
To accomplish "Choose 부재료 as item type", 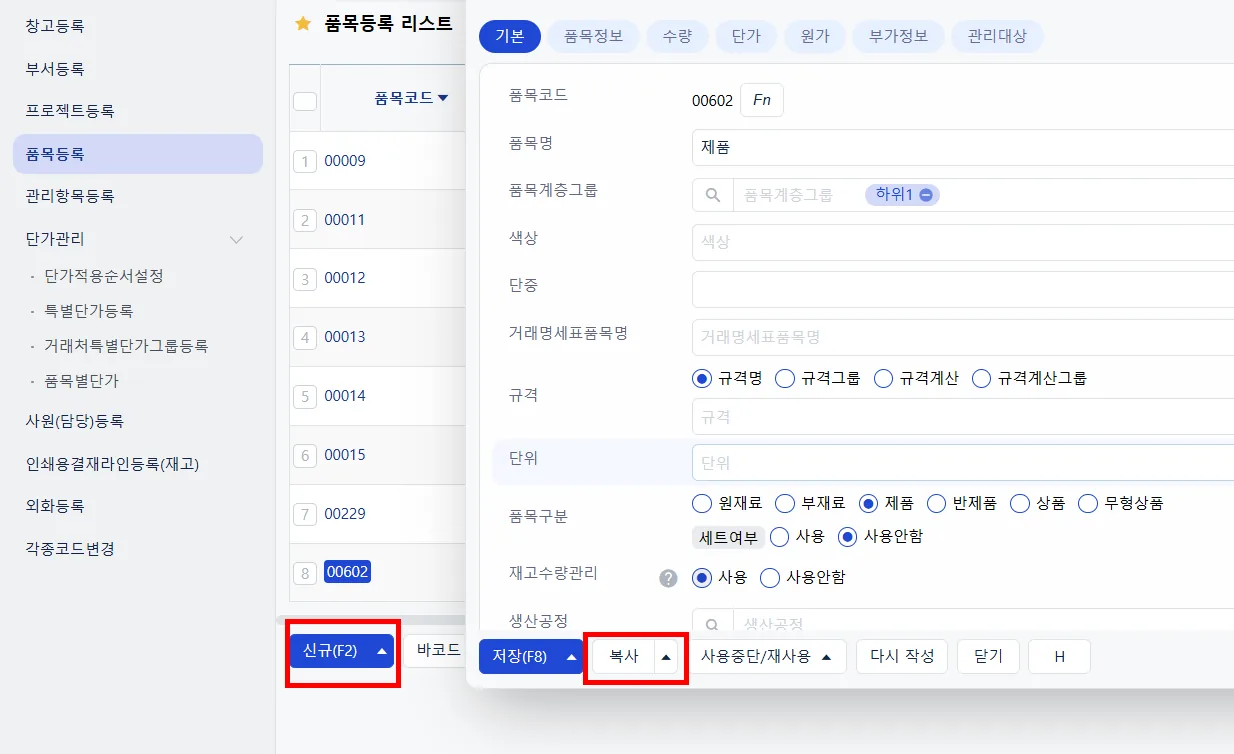I will 785,503.
